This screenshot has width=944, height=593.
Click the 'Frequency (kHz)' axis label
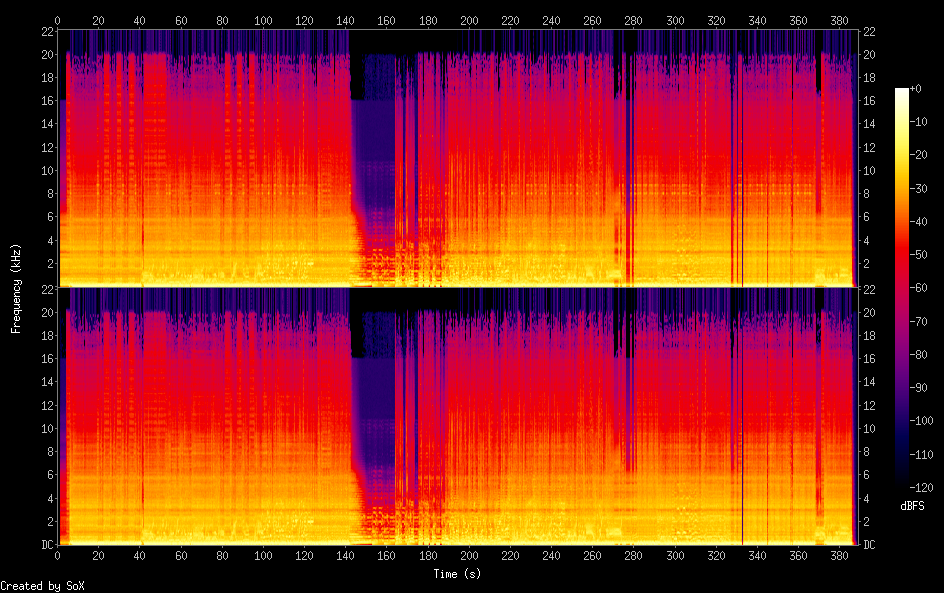16,287
